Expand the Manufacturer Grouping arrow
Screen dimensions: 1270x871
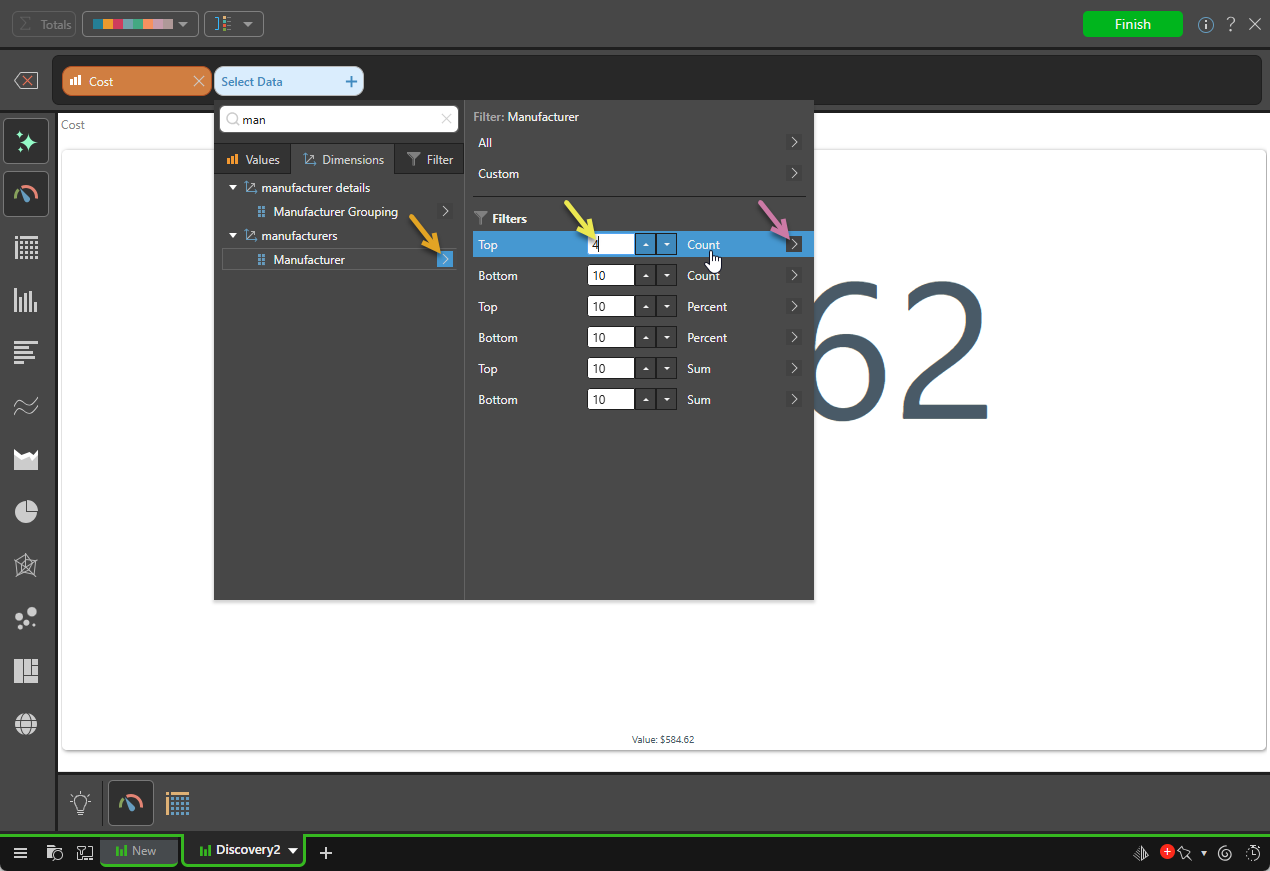pos(445,212)
